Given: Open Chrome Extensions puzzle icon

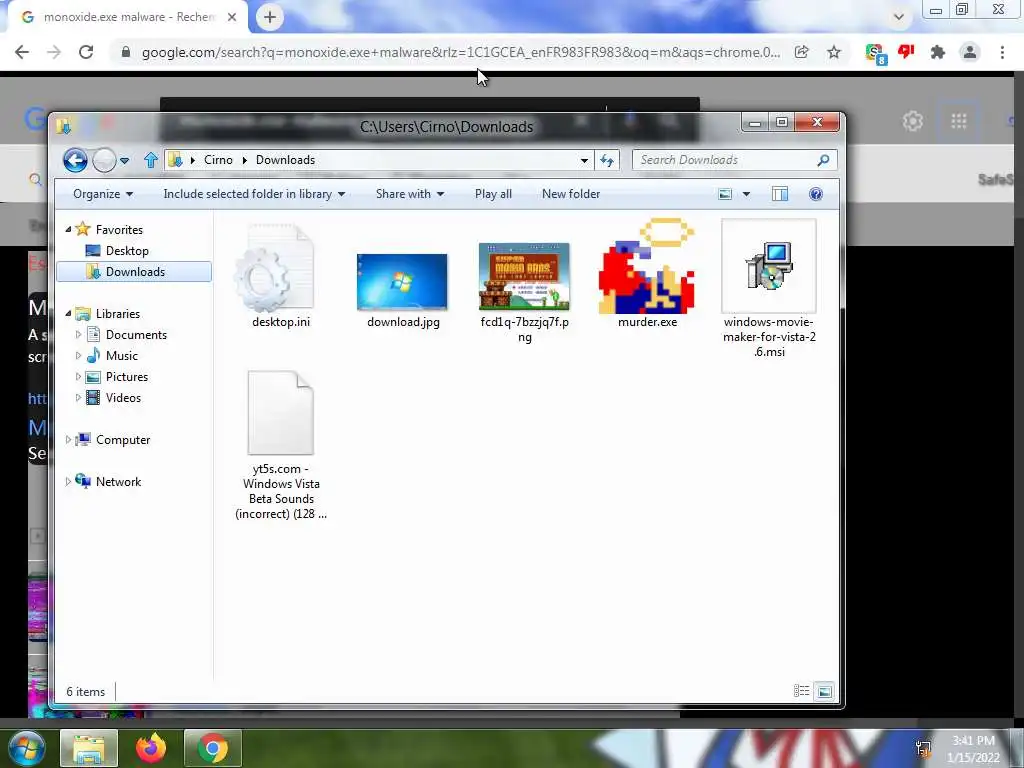Looking at the screenshot, I should point(938,52).
